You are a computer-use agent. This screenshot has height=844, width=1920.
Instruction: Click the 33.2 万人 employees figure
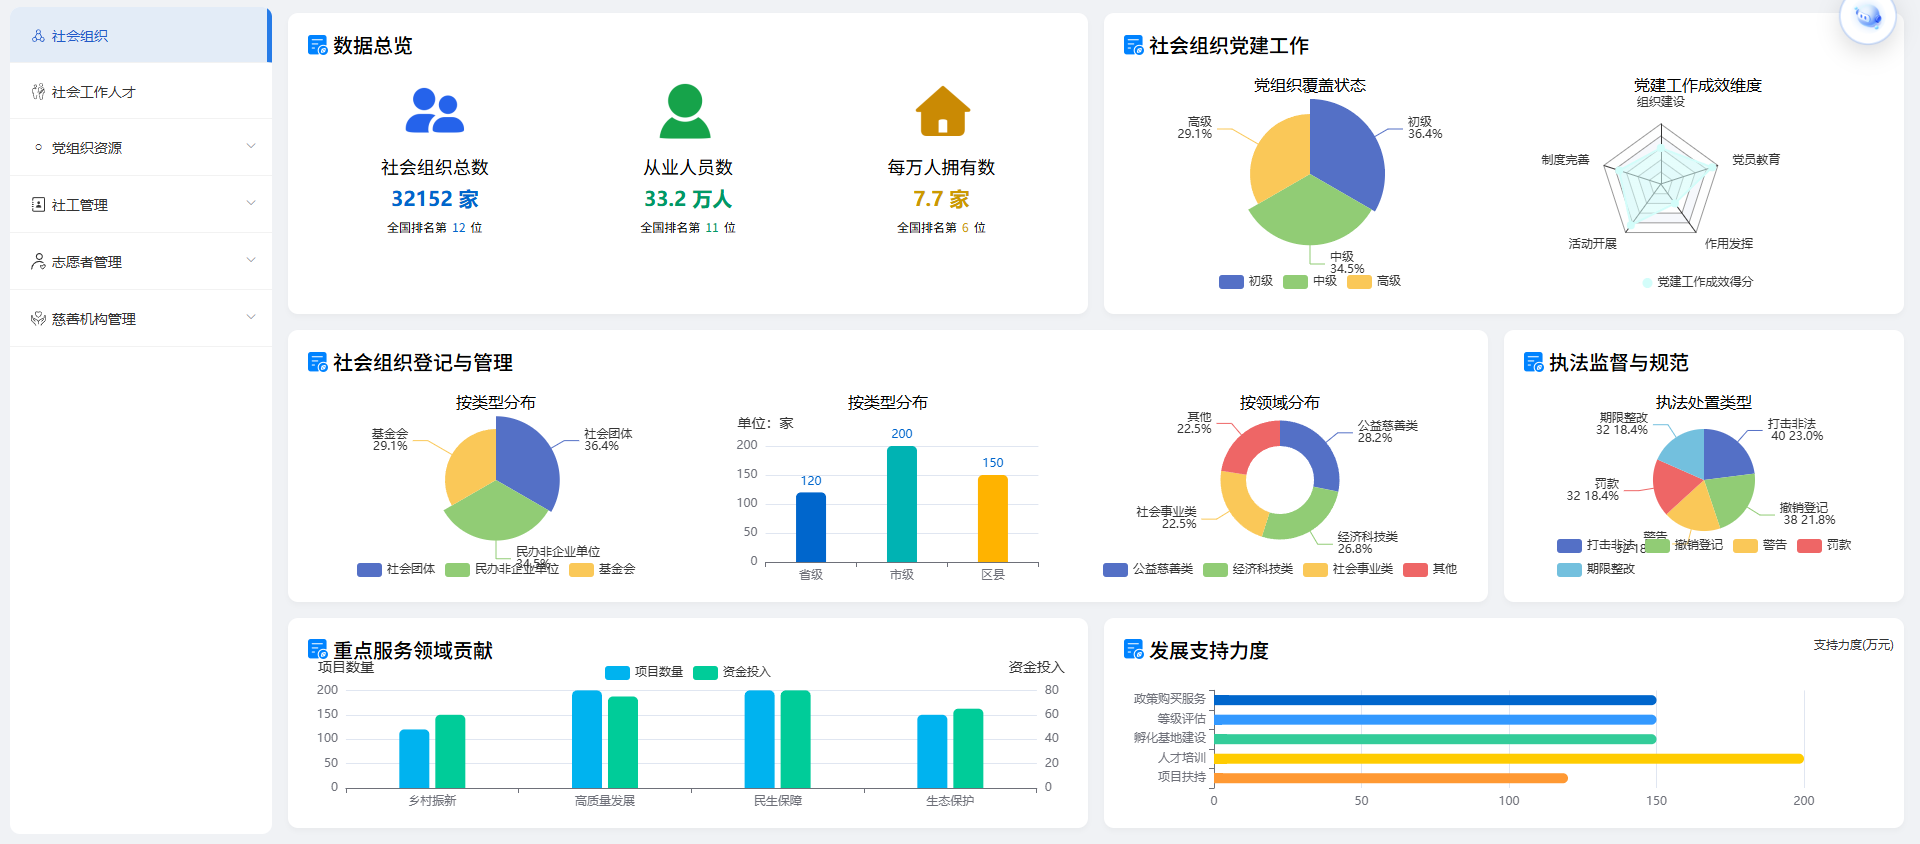(687, 199)
